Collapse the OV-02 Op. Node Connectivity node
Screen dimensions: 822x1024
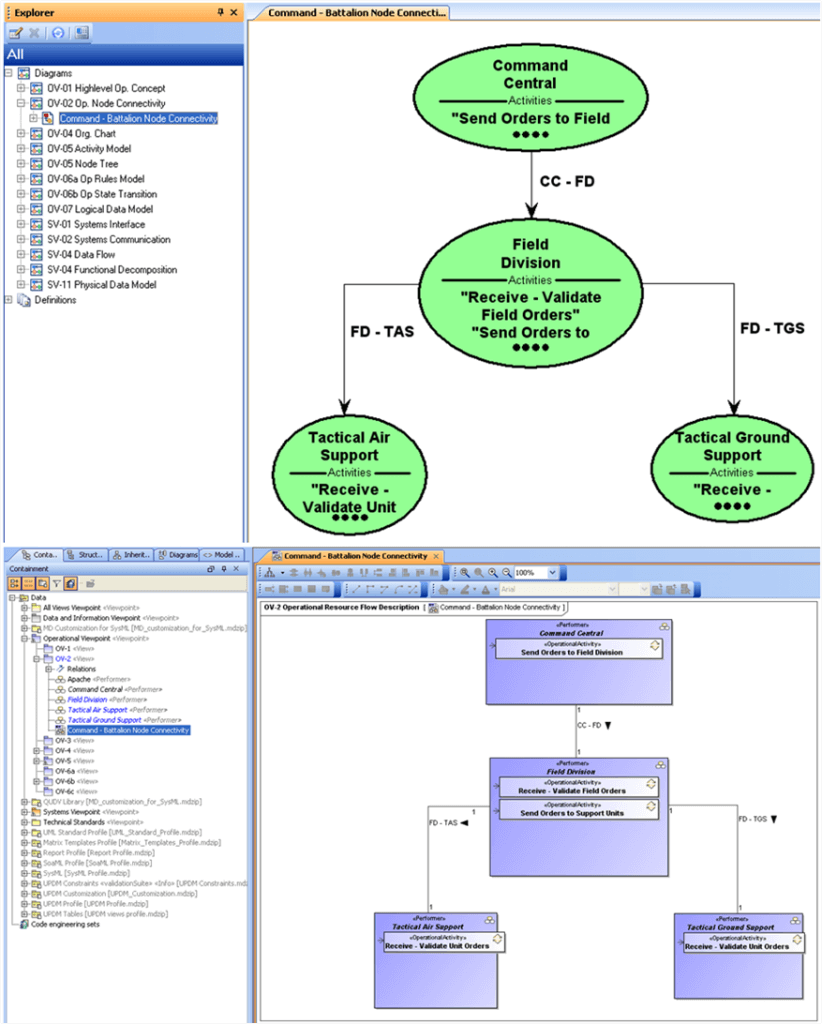coord(22,103)
